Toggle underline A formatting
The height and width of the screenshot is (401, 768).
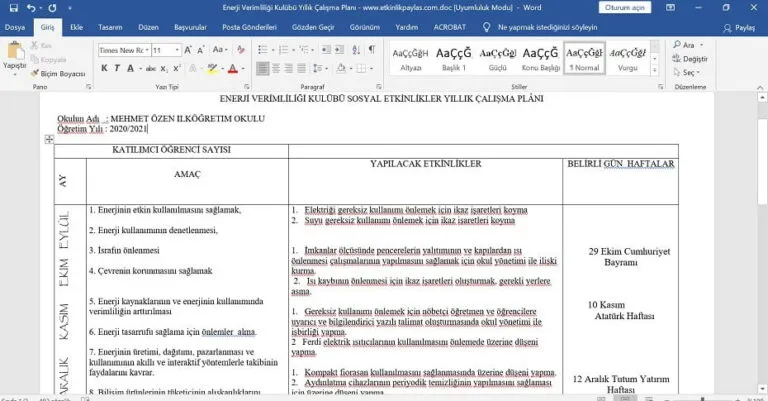coord(130,69)
